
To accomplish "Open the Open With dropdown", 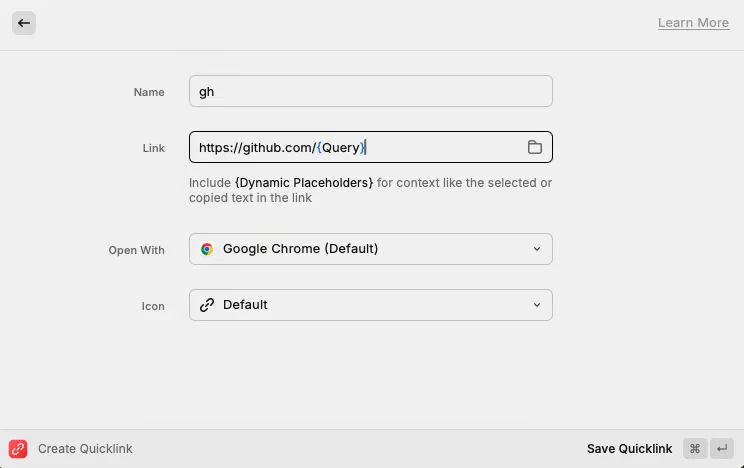I will point(370,249).
